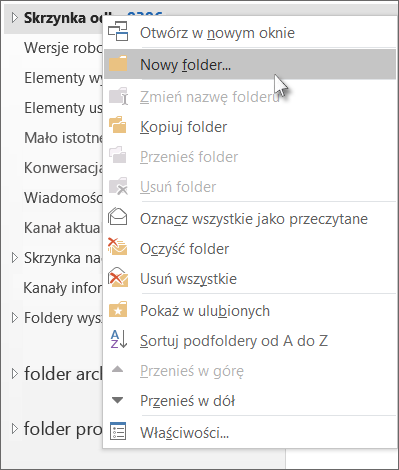Open the Wersje robocze folder
The width and height of the screenshot is (399, 470).
[63, 48]
